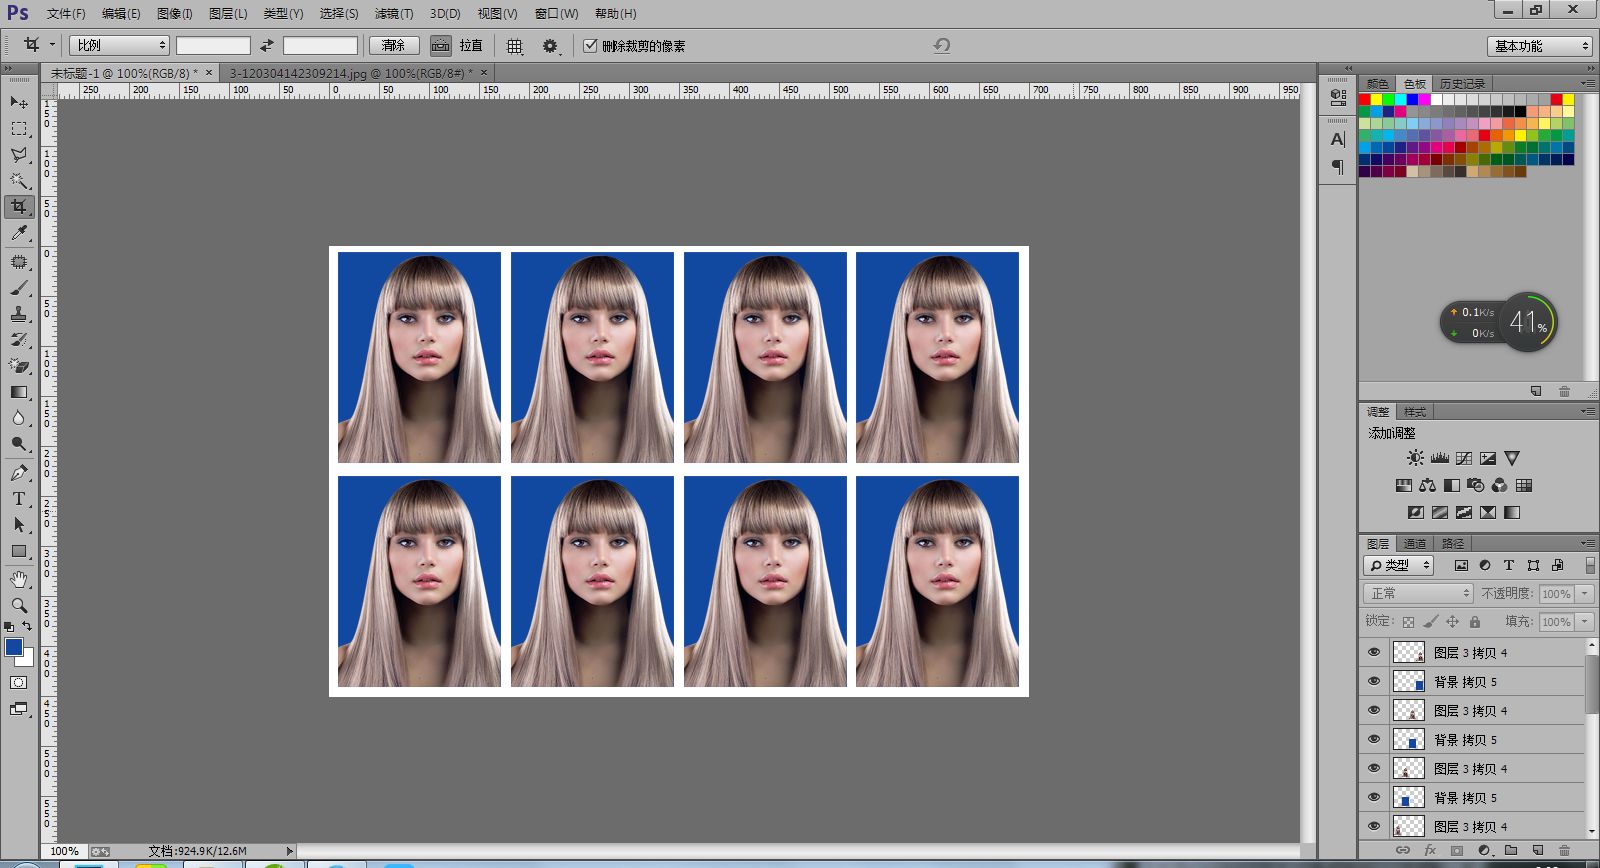The height and width of the screenshot is (868, 1600).
Task: Toggle the delete cropped pixels checkbox
Action: (x=590, y=46)
